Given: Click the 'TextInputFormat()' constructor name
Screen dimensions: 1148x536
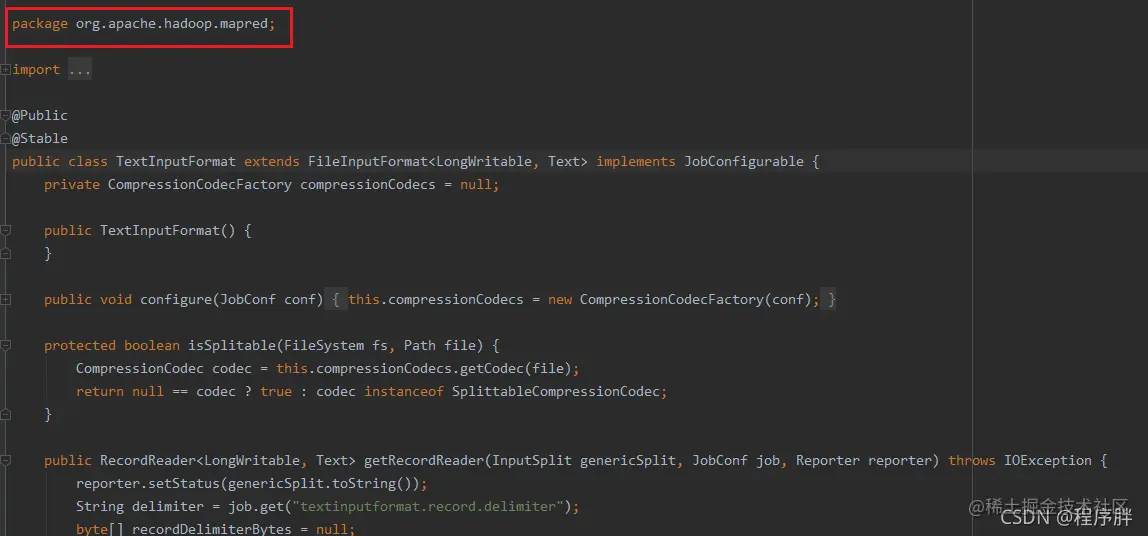Looking at the screenshot, I should pos(167,230).
